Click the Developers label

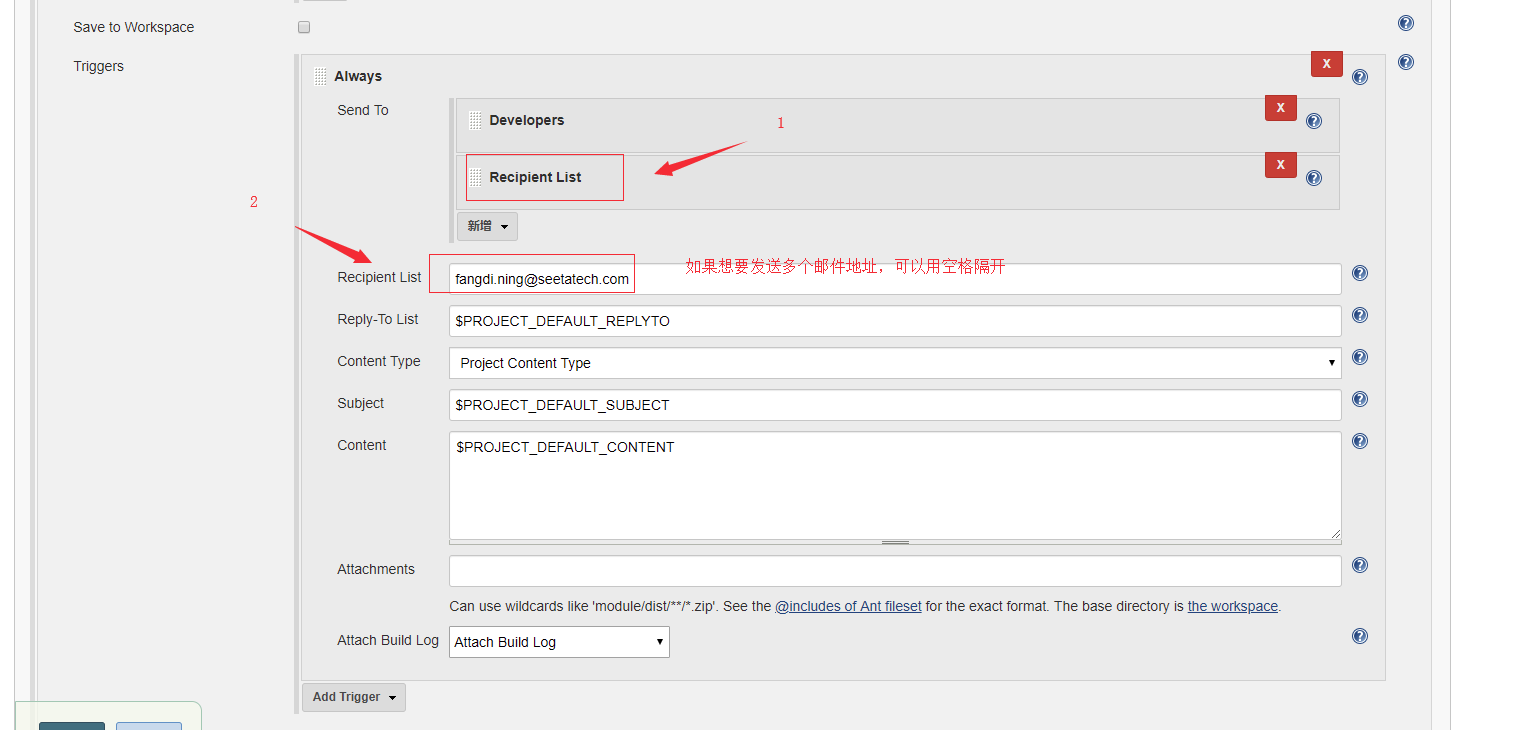(x=527, y=120)
